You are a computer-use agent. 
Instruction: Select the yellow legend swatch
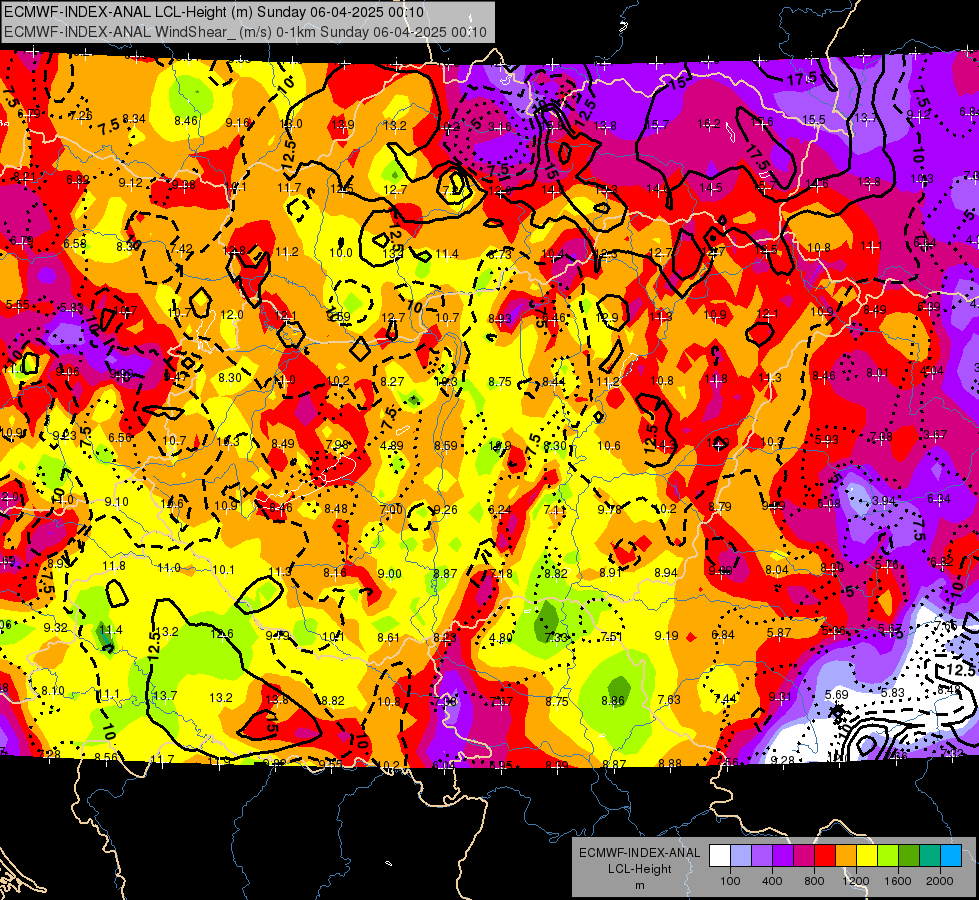click(867, 856)
